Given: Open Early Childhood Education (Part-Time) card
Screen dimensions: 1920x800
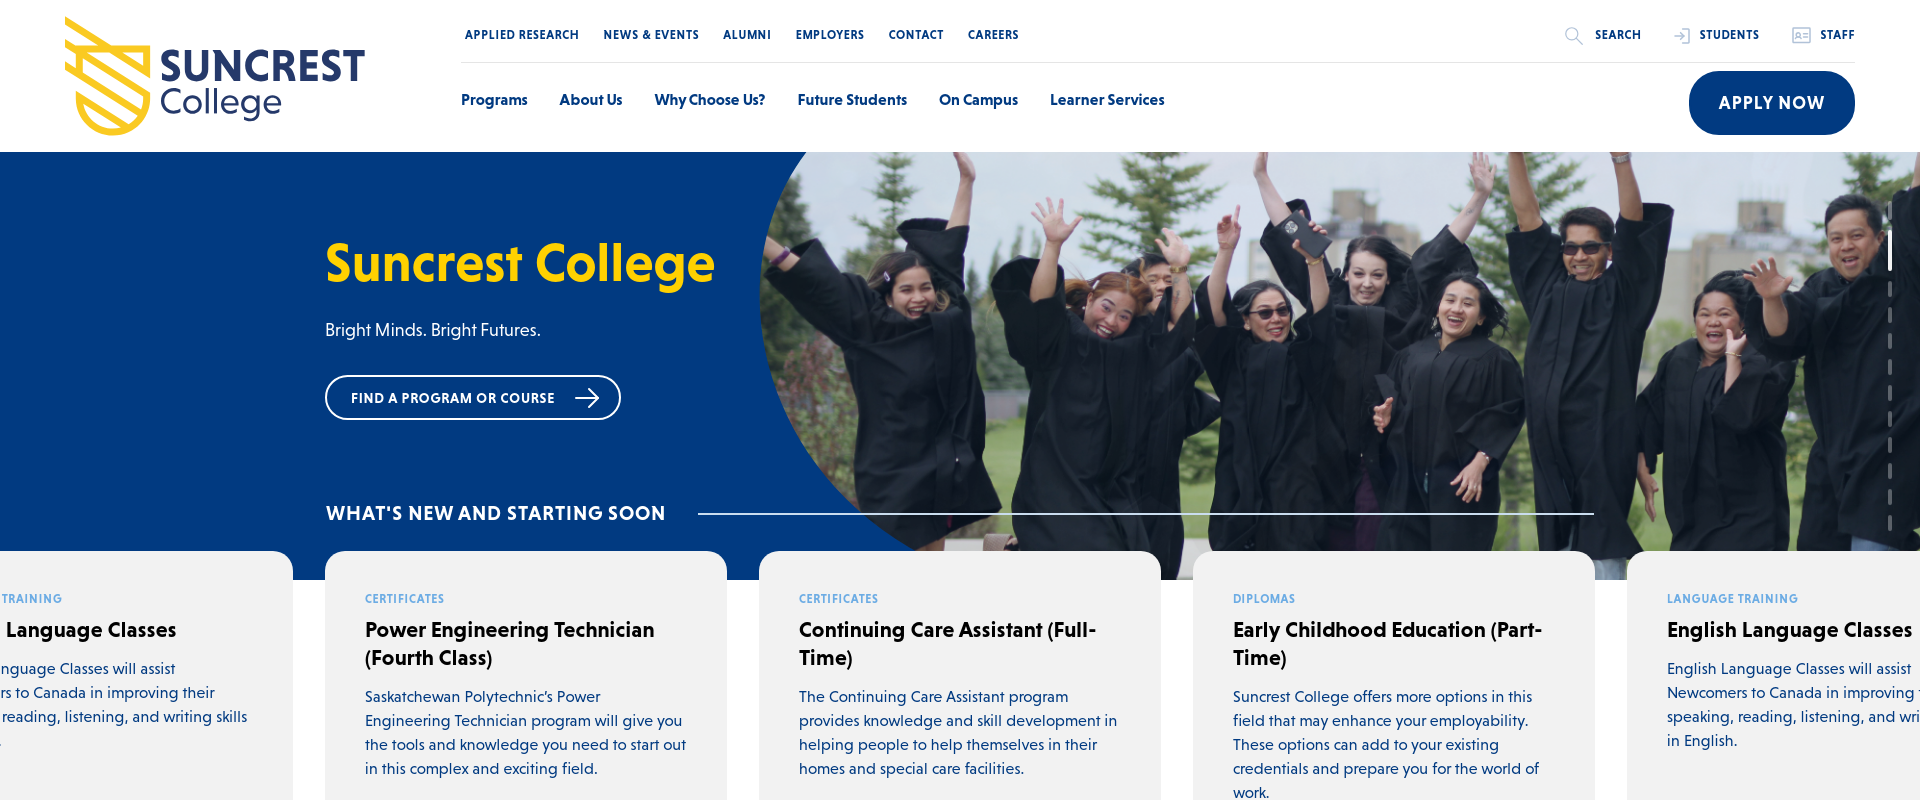Looking at the screenshot, I should point(1394,675).
